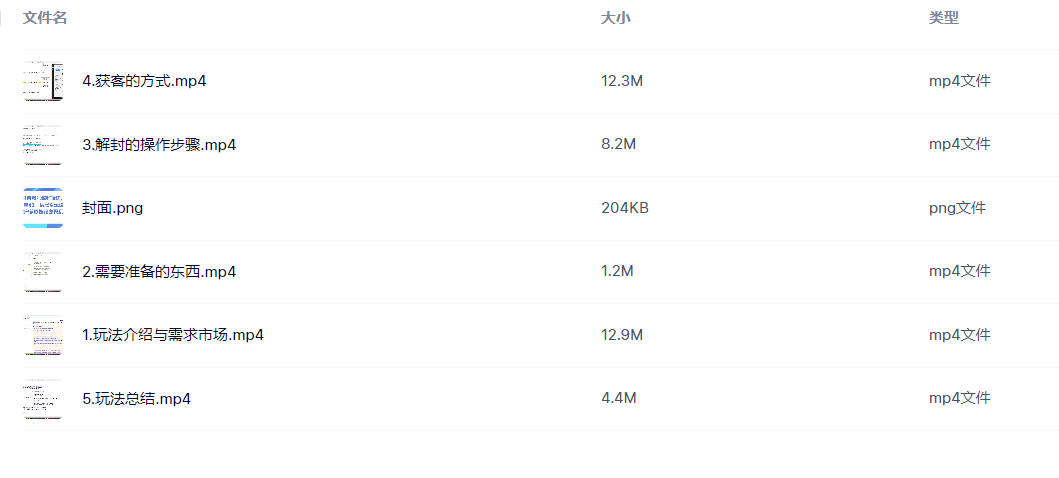
Task: Open the file named 2.需要准备的东西.mp4
Action: [159, 272]
